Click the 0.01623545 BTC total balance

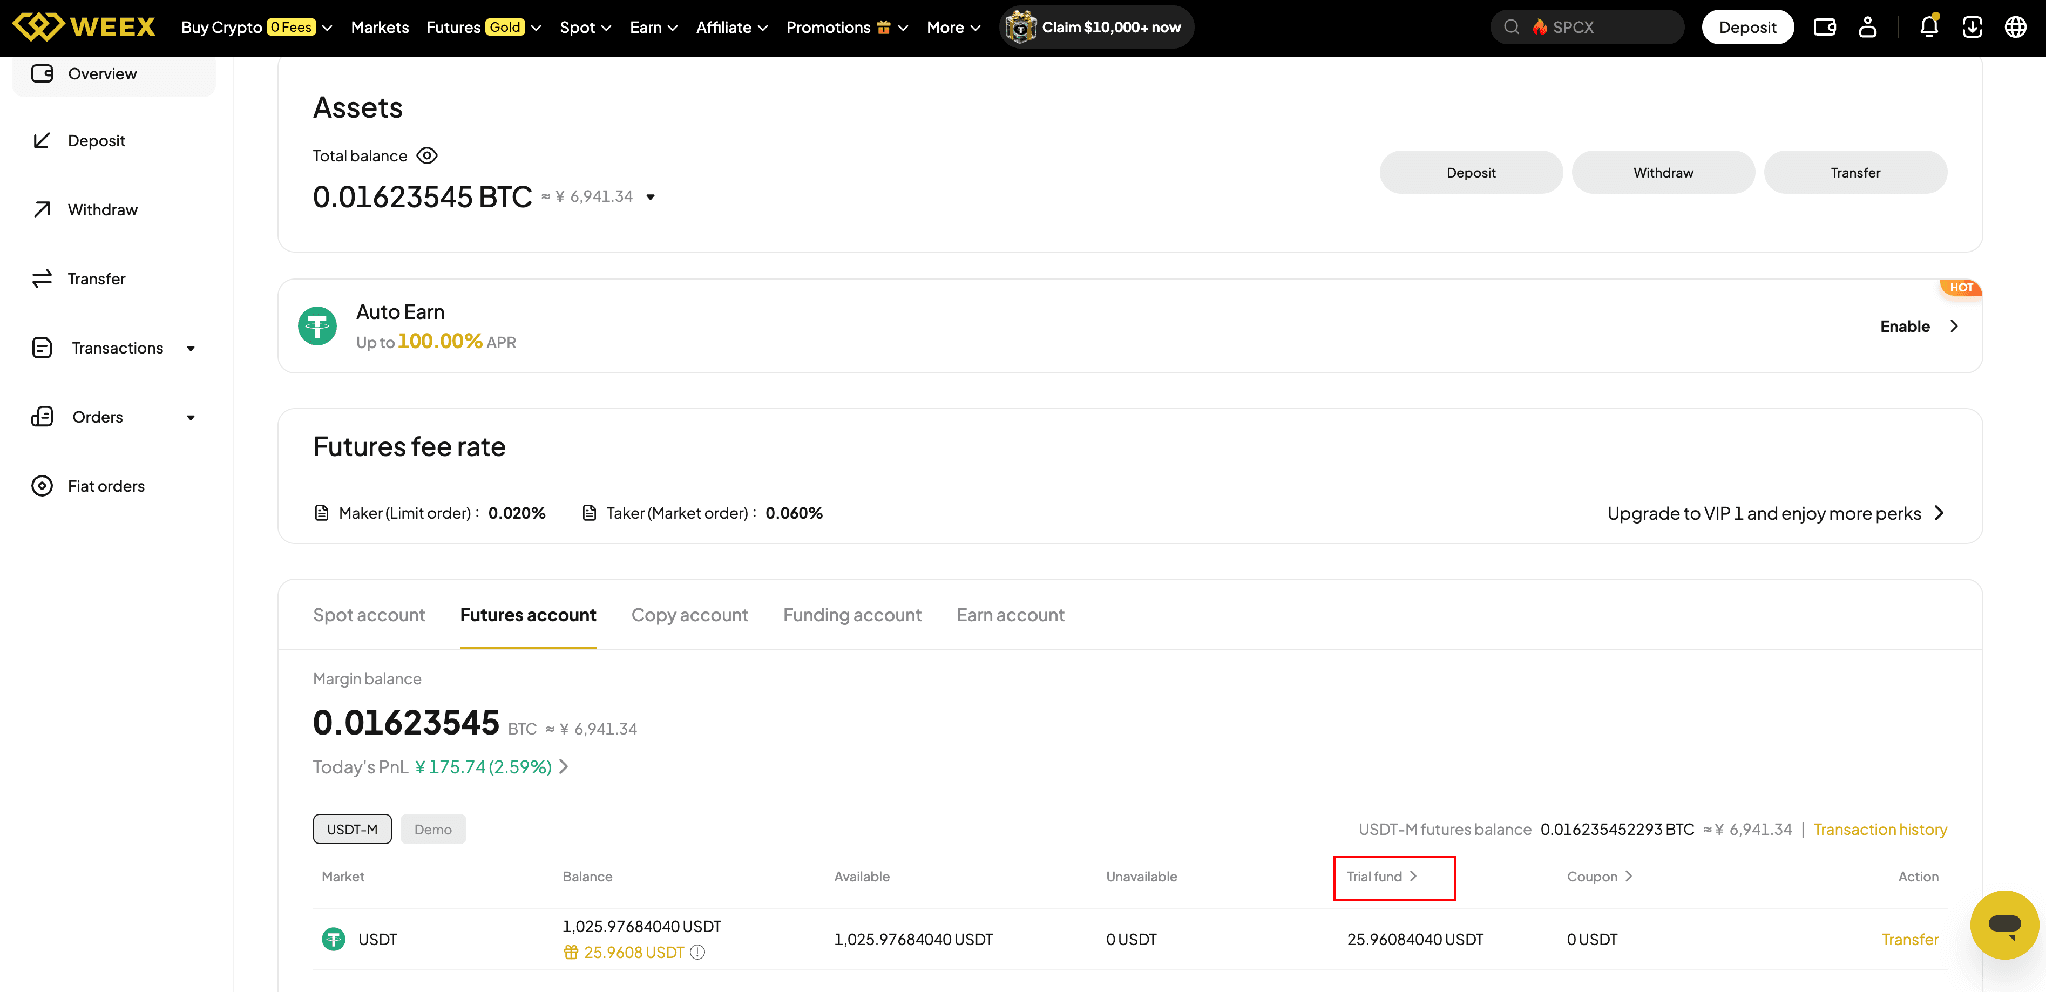(x=422, y=197)
